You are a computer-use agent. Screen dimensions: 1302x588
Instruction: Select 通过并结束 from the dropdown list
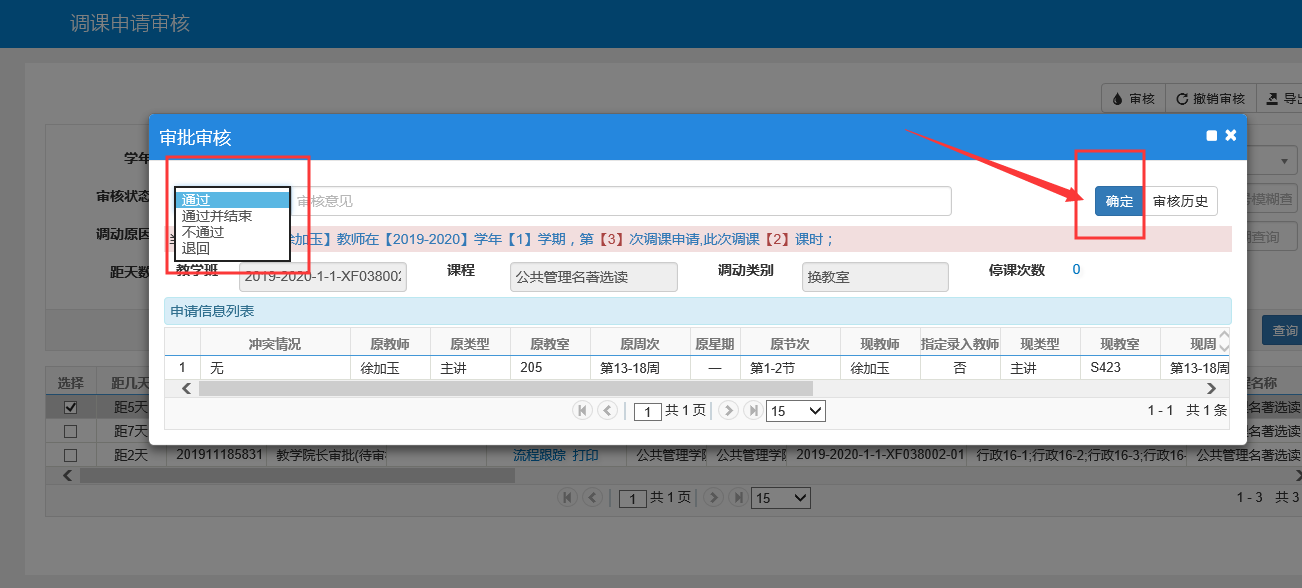click(x=217, y=216)
